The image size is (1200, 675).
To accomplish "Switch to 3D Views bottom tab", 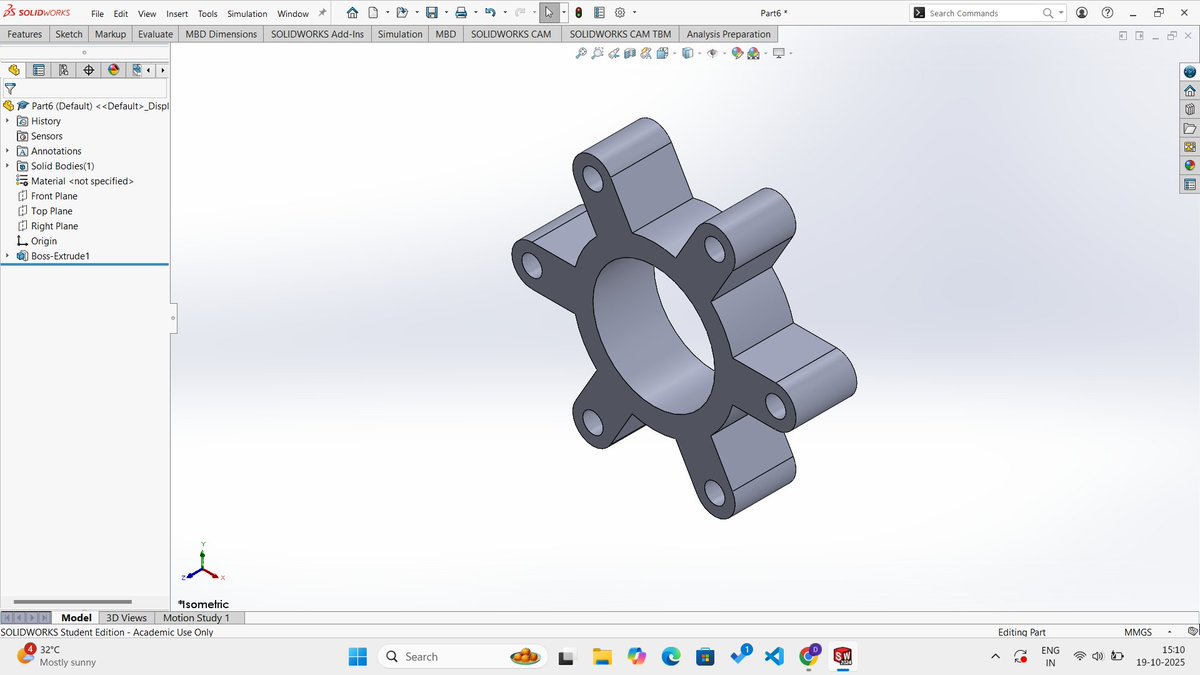I will tap(127, 618).
